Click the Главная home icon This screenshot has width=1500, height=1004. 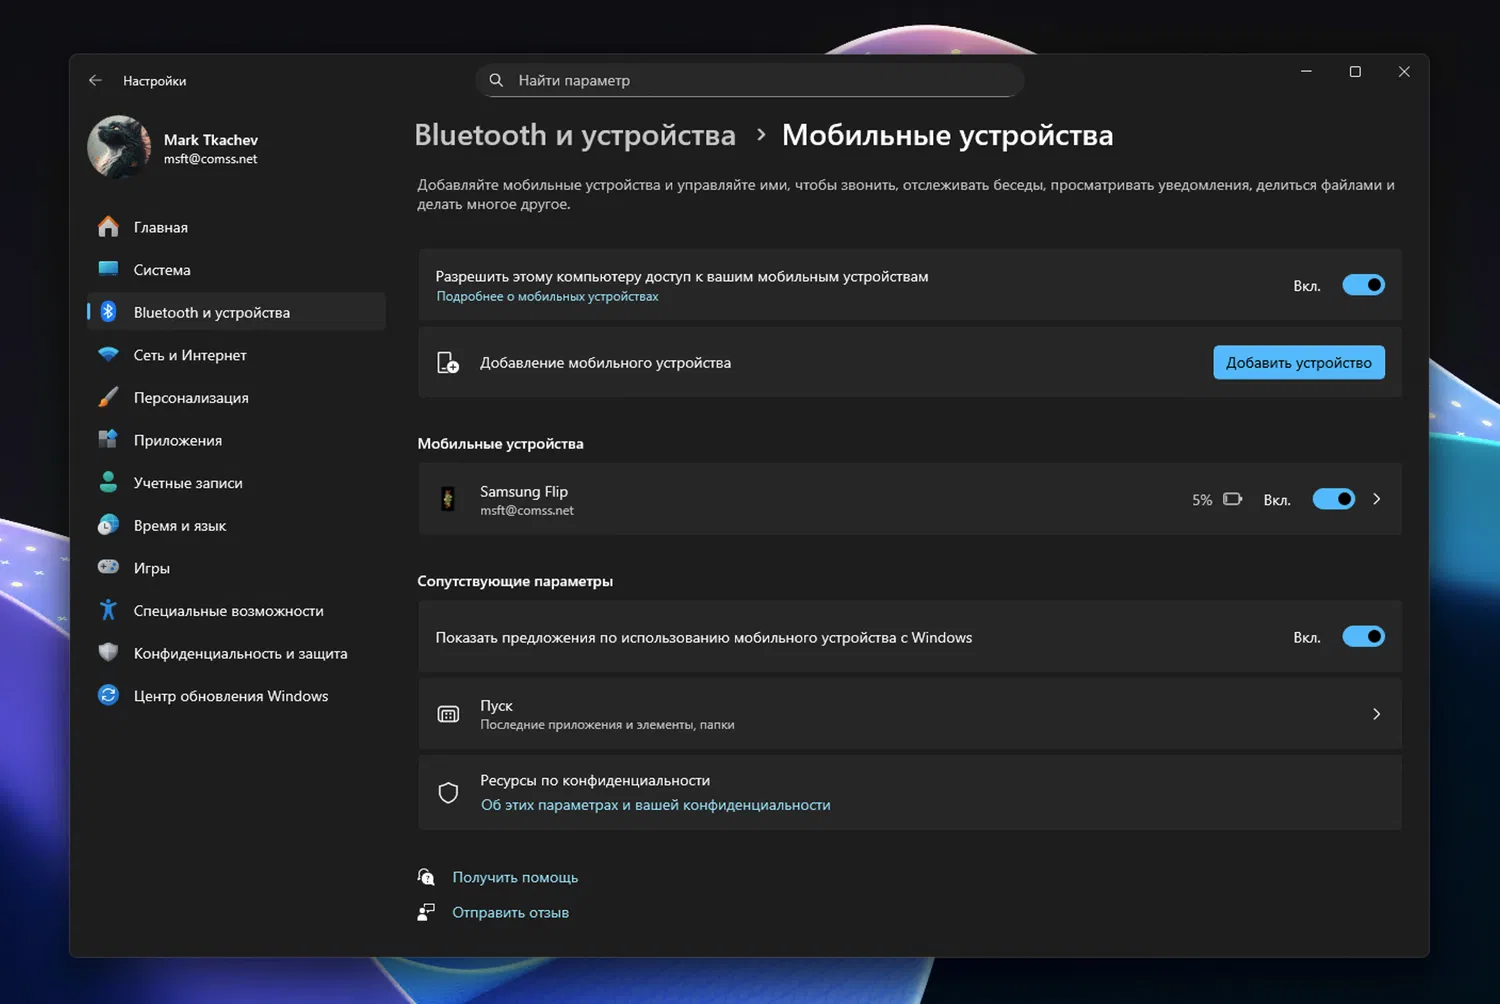pyautogui.click(x=108, y=227)
